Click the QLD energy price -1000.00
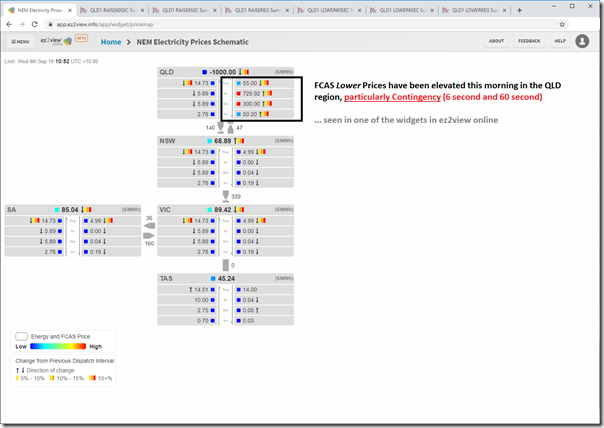 223,72
